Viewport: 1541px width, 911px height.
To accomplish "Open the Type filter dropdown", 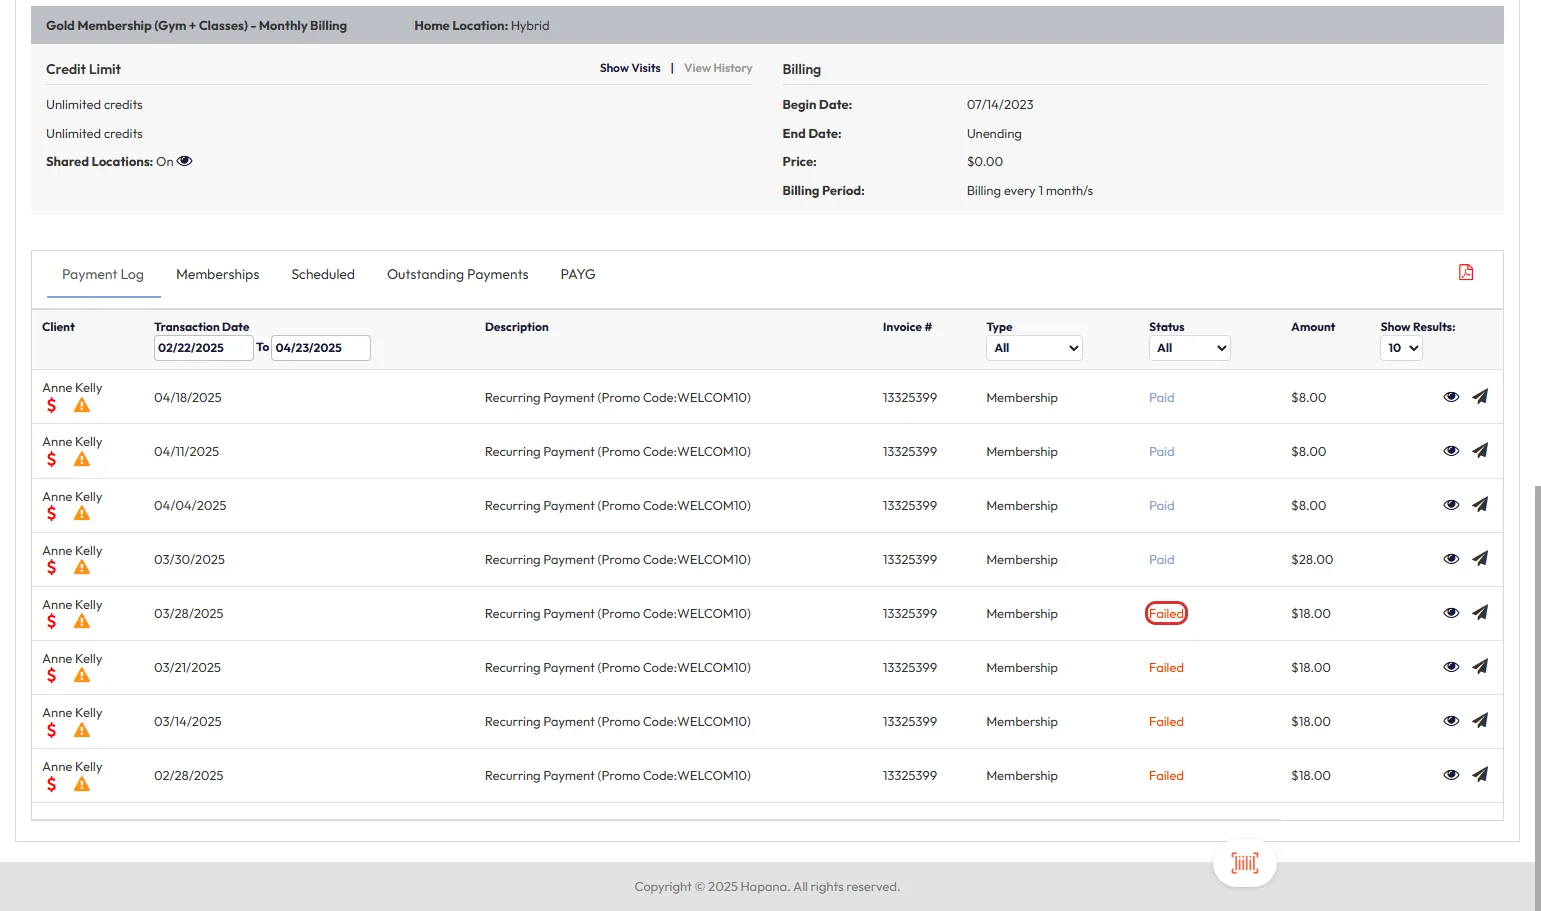I will click(x=1034, y=348).
